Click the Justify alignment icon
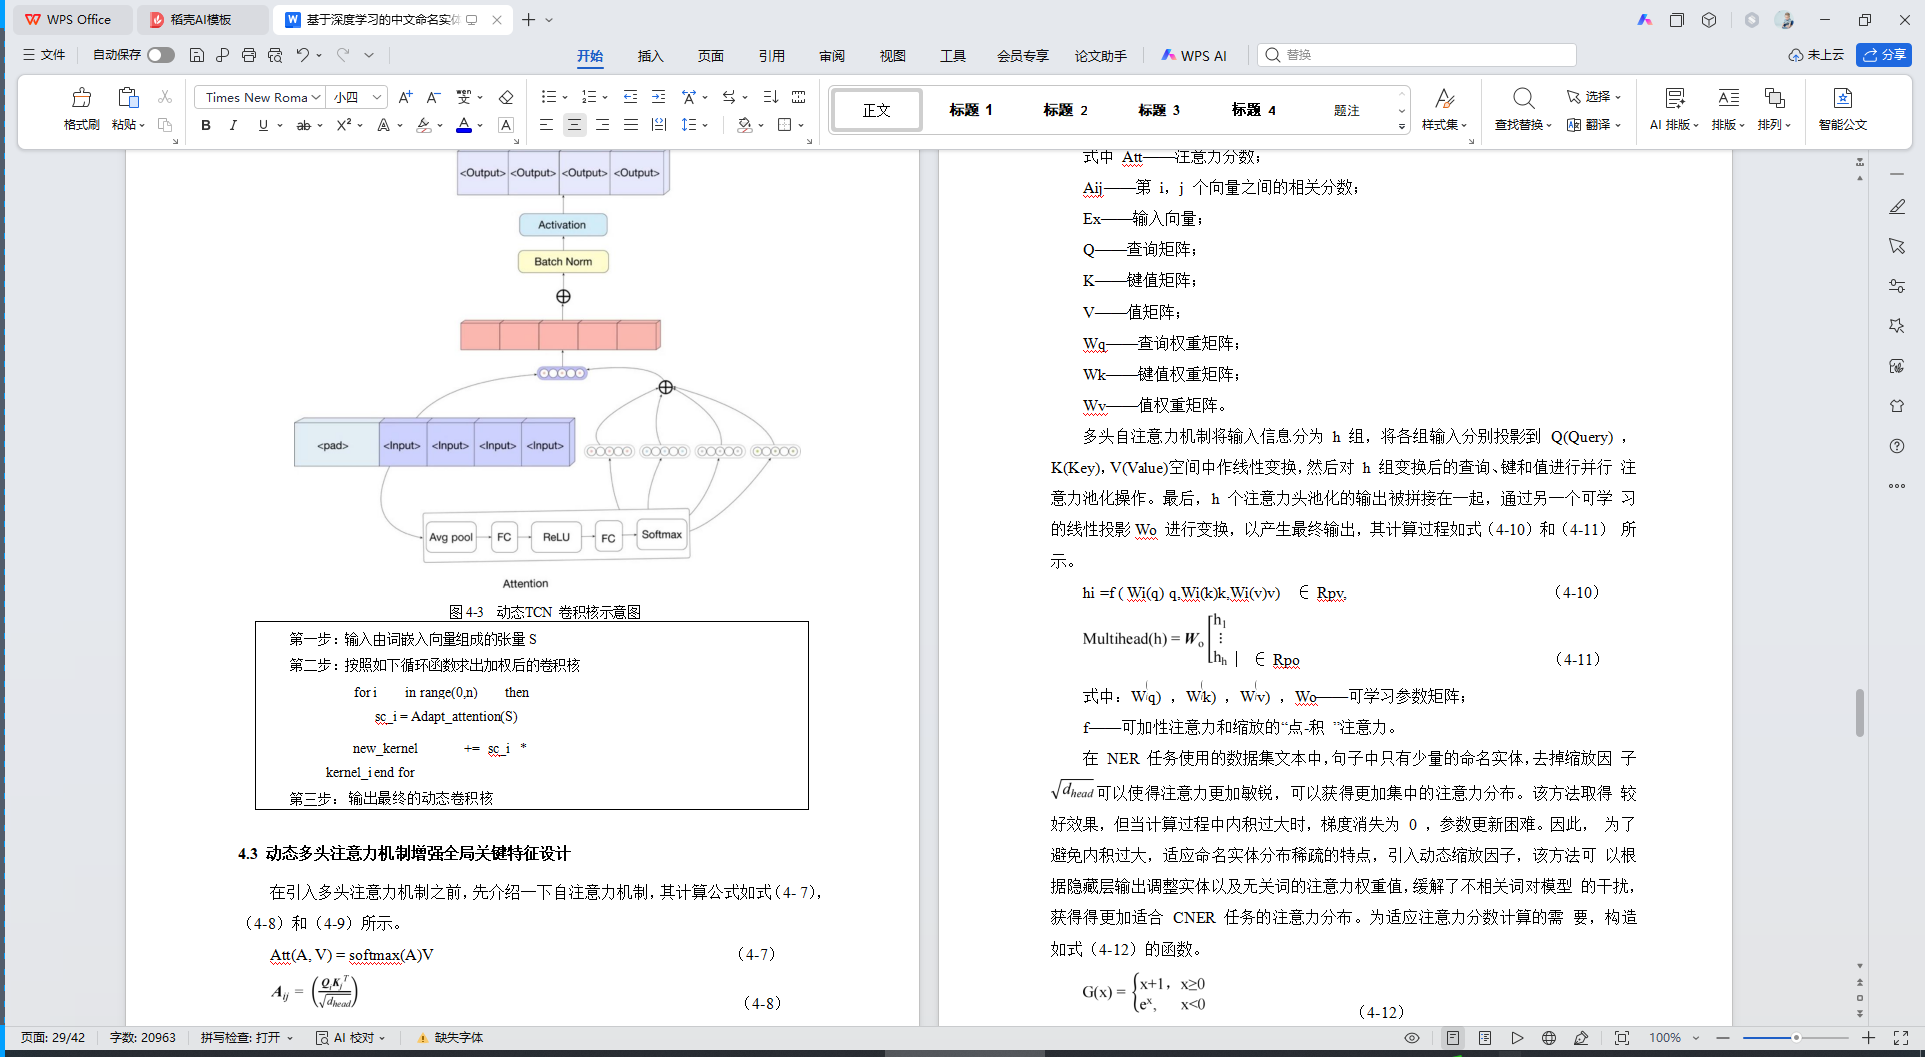This screenshot has width=1925, height=1057. (x=630, y=125)
